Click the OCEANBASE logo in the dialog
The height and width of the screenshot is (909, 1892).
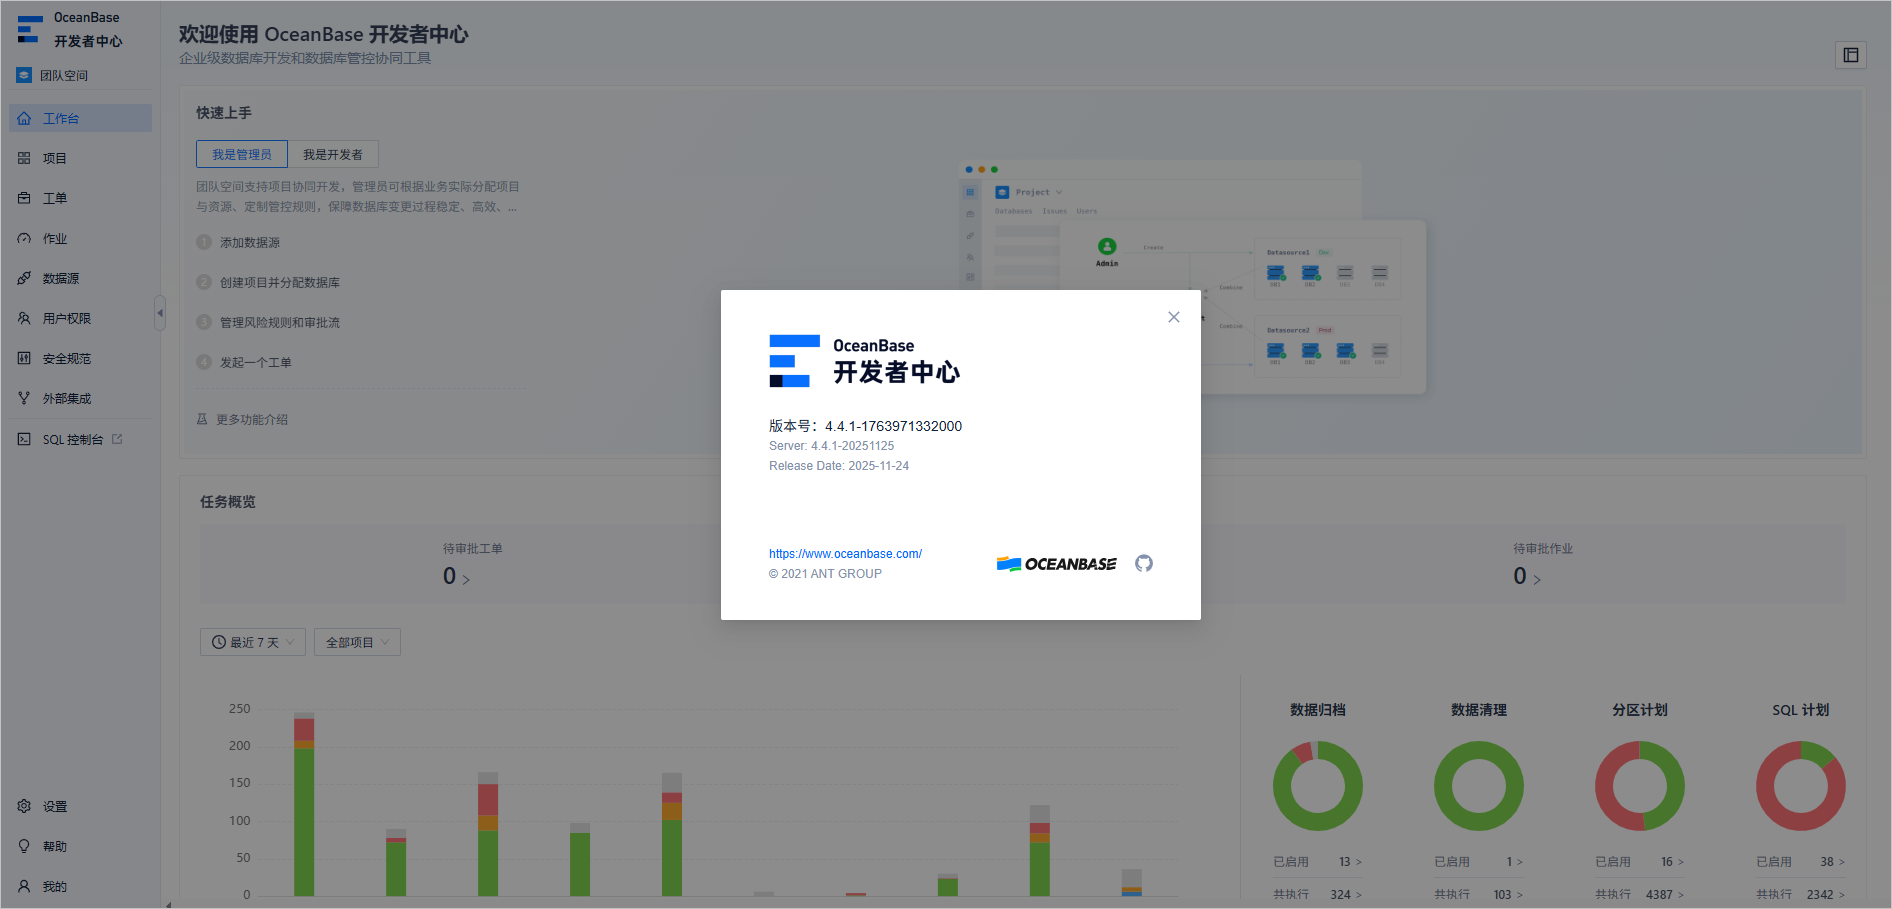1057,564
